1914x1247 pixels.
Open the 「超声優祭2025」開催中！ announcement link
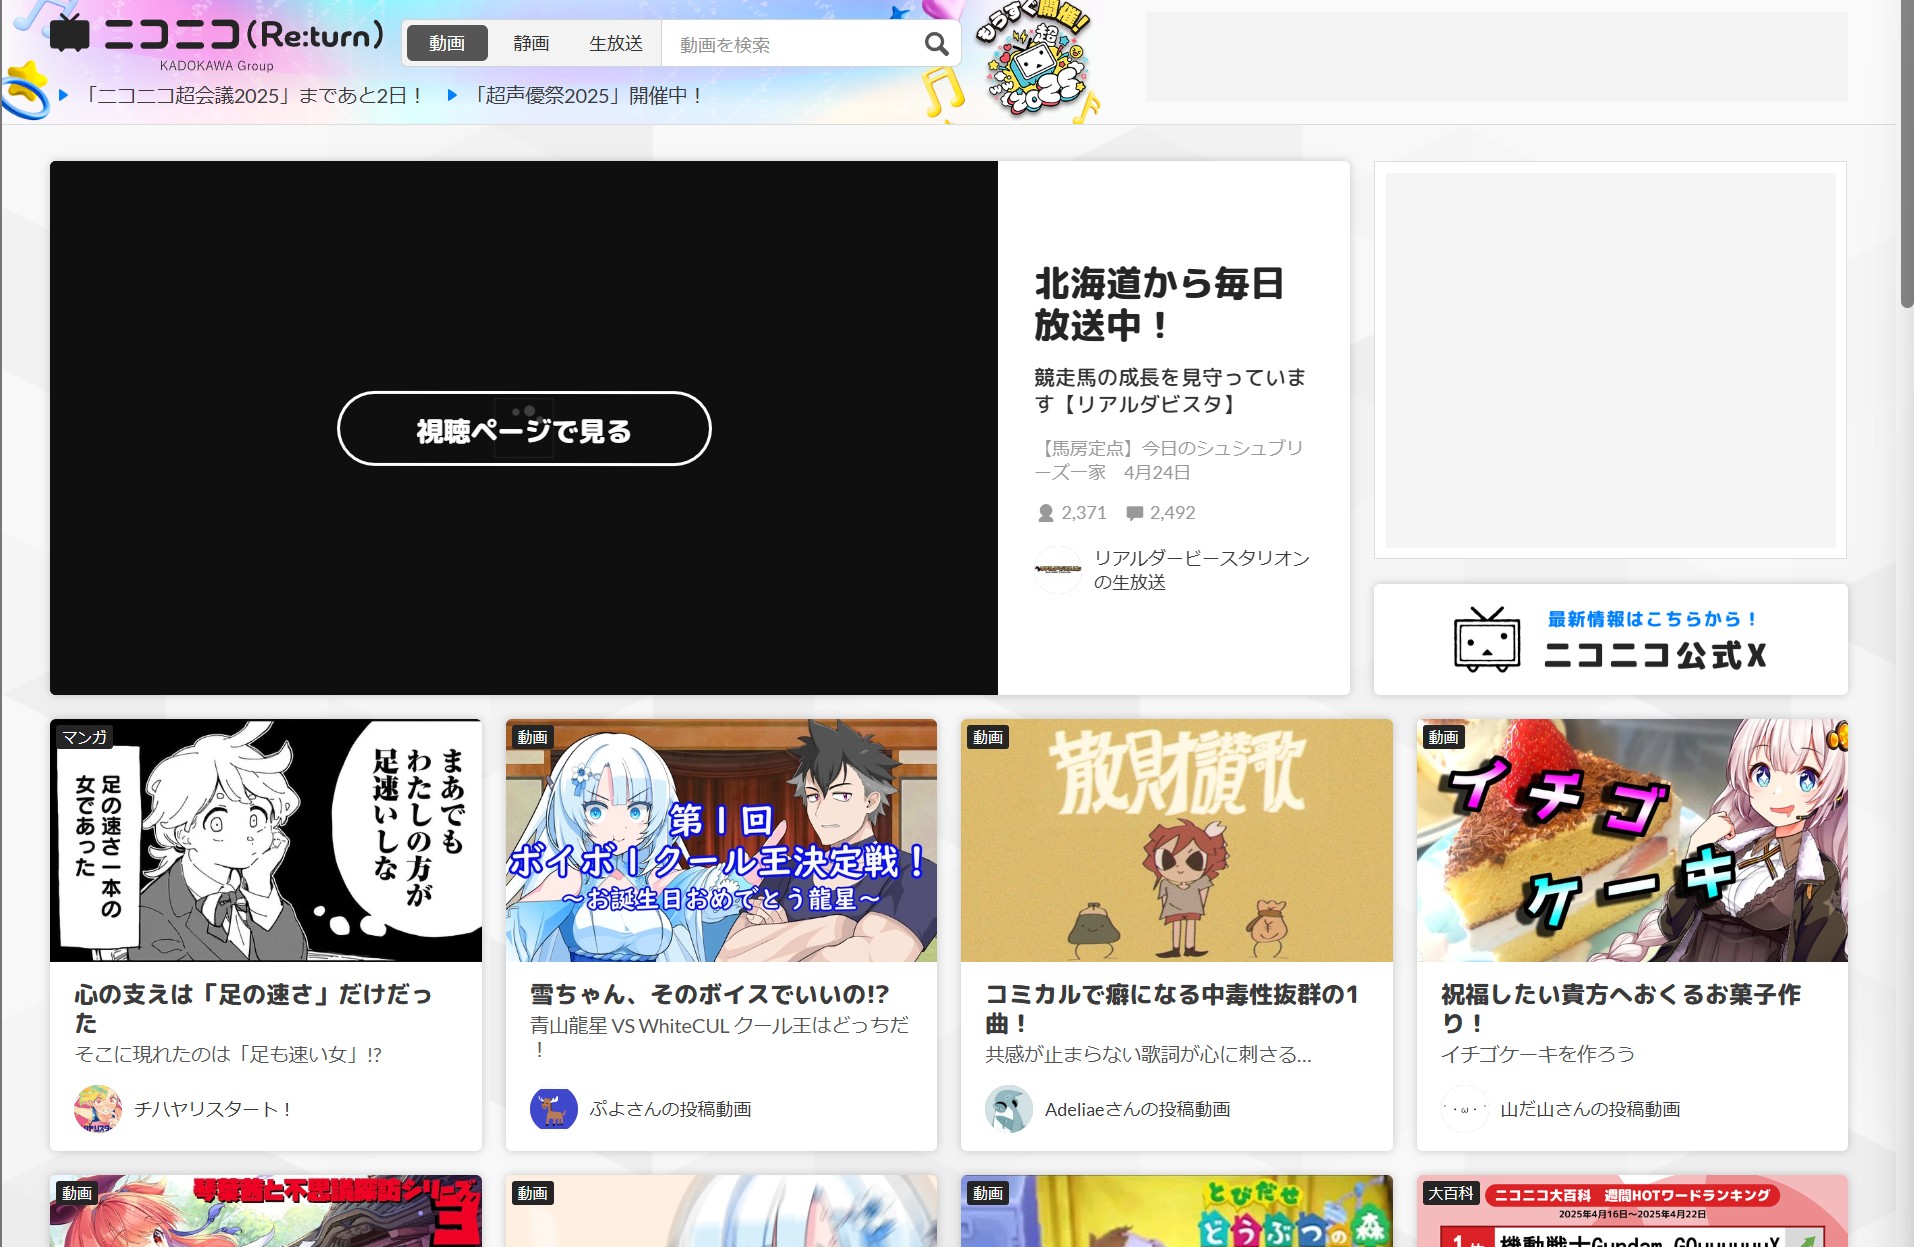tap(587, 96)
